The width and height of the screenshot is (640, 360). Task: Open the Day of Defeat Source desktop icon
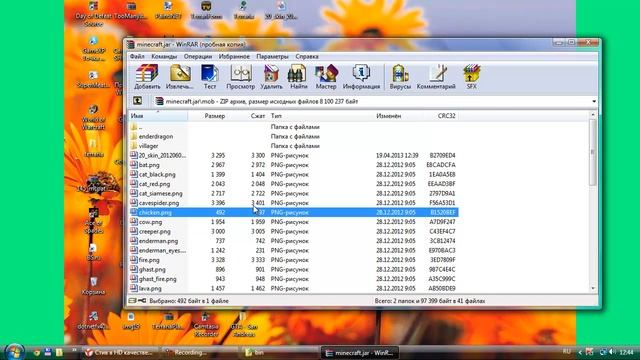pos(93,13)
